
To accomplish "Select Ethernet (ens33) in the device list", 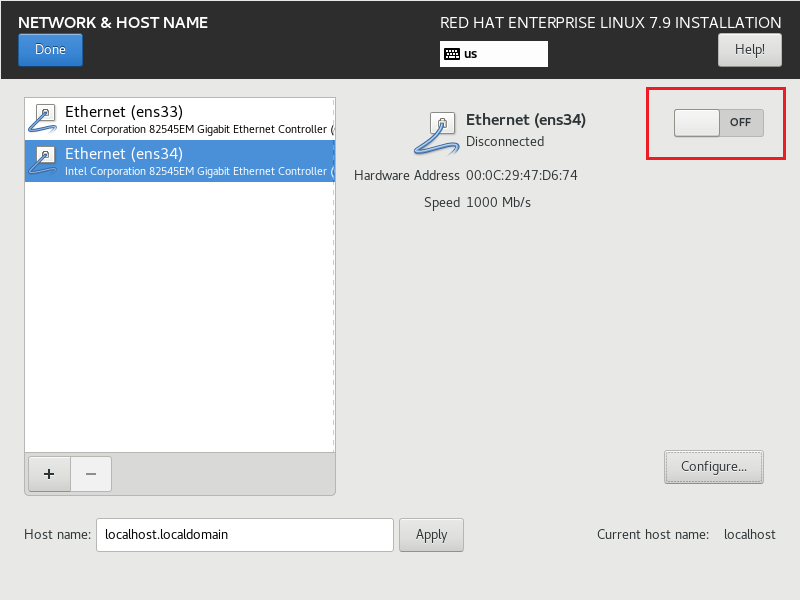I will click(180, 119).
